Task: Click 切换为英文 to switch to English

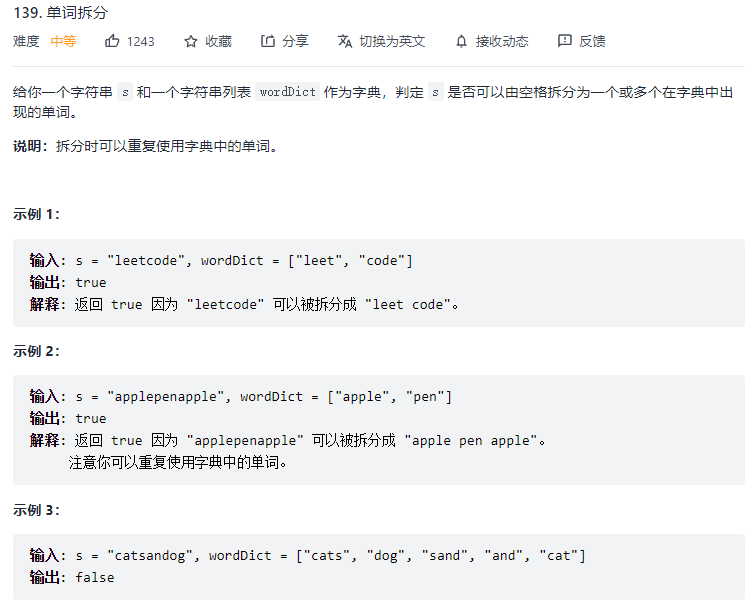Action: 392,41
